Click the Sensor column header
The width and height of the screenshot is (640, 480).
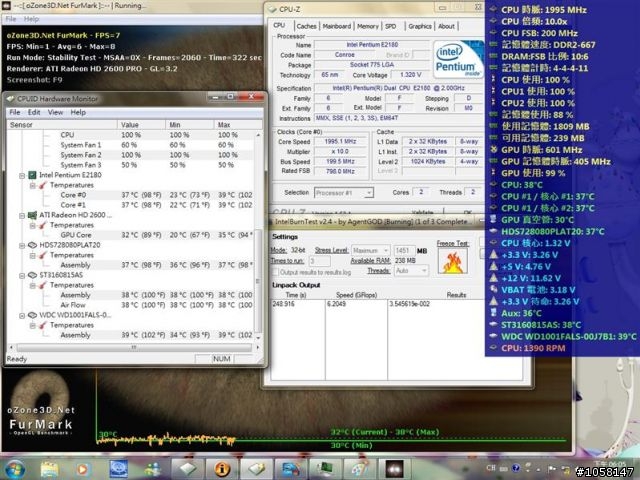coord(62,125)
